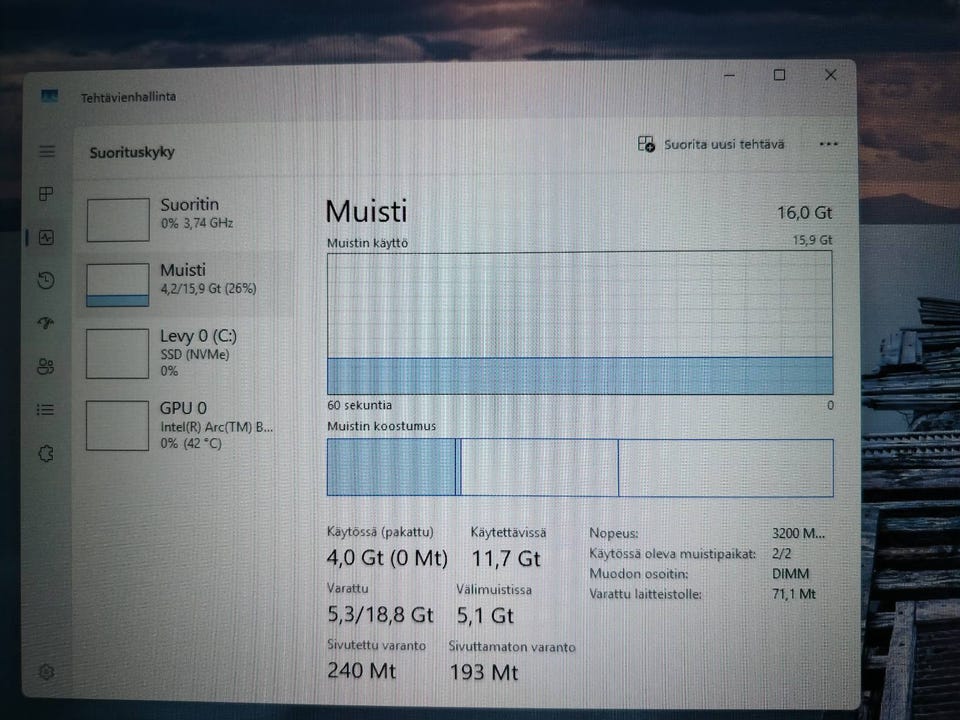960x720 pixels.
Task: Click the DIMM form factor value
Action: [790, 574]
